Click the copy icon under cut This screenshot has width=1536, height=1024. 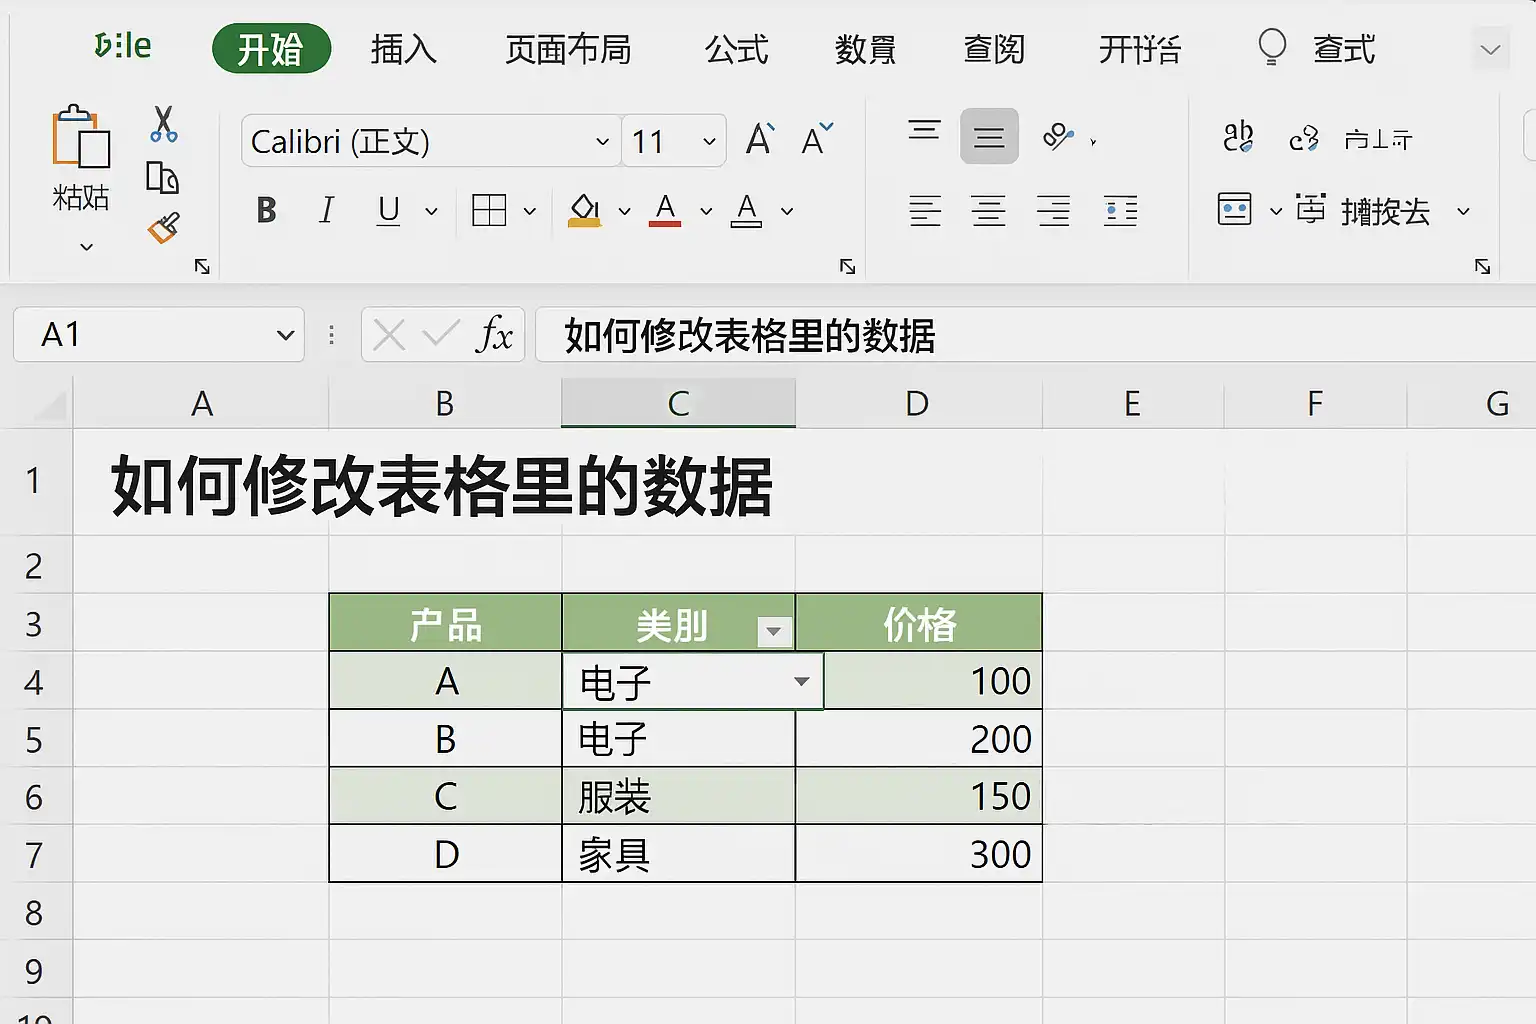click(162, 178)
